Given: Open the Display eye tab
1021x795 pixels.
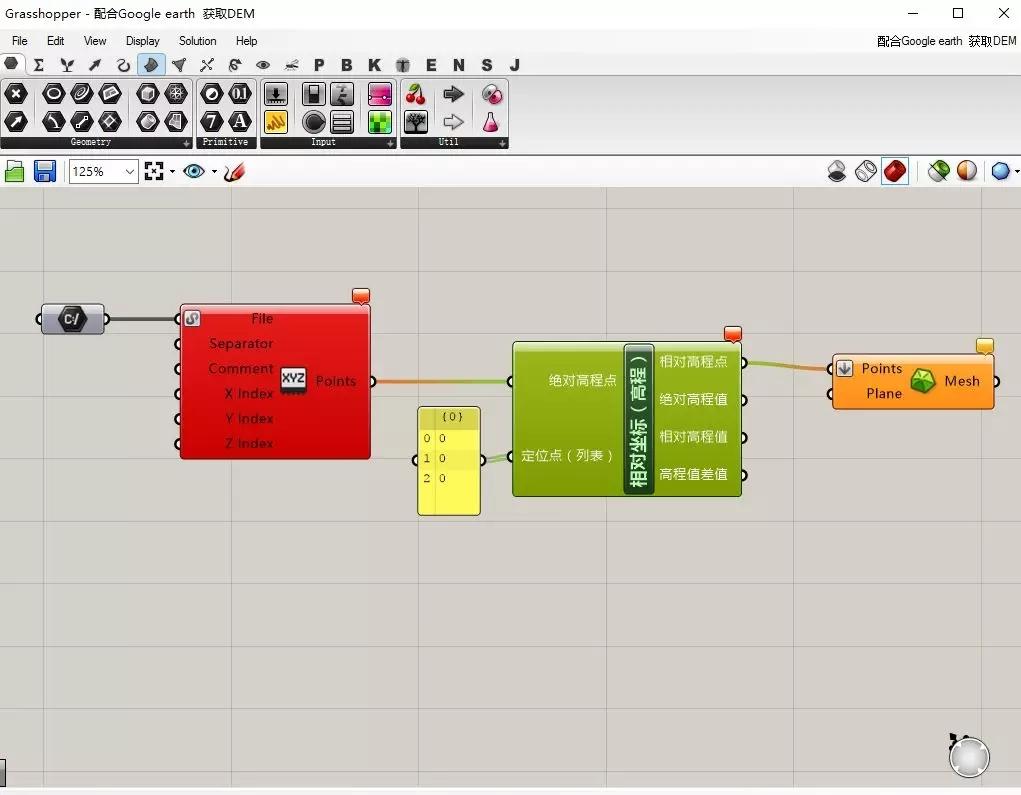Looking at the screenshot, I should pos(263,65).
